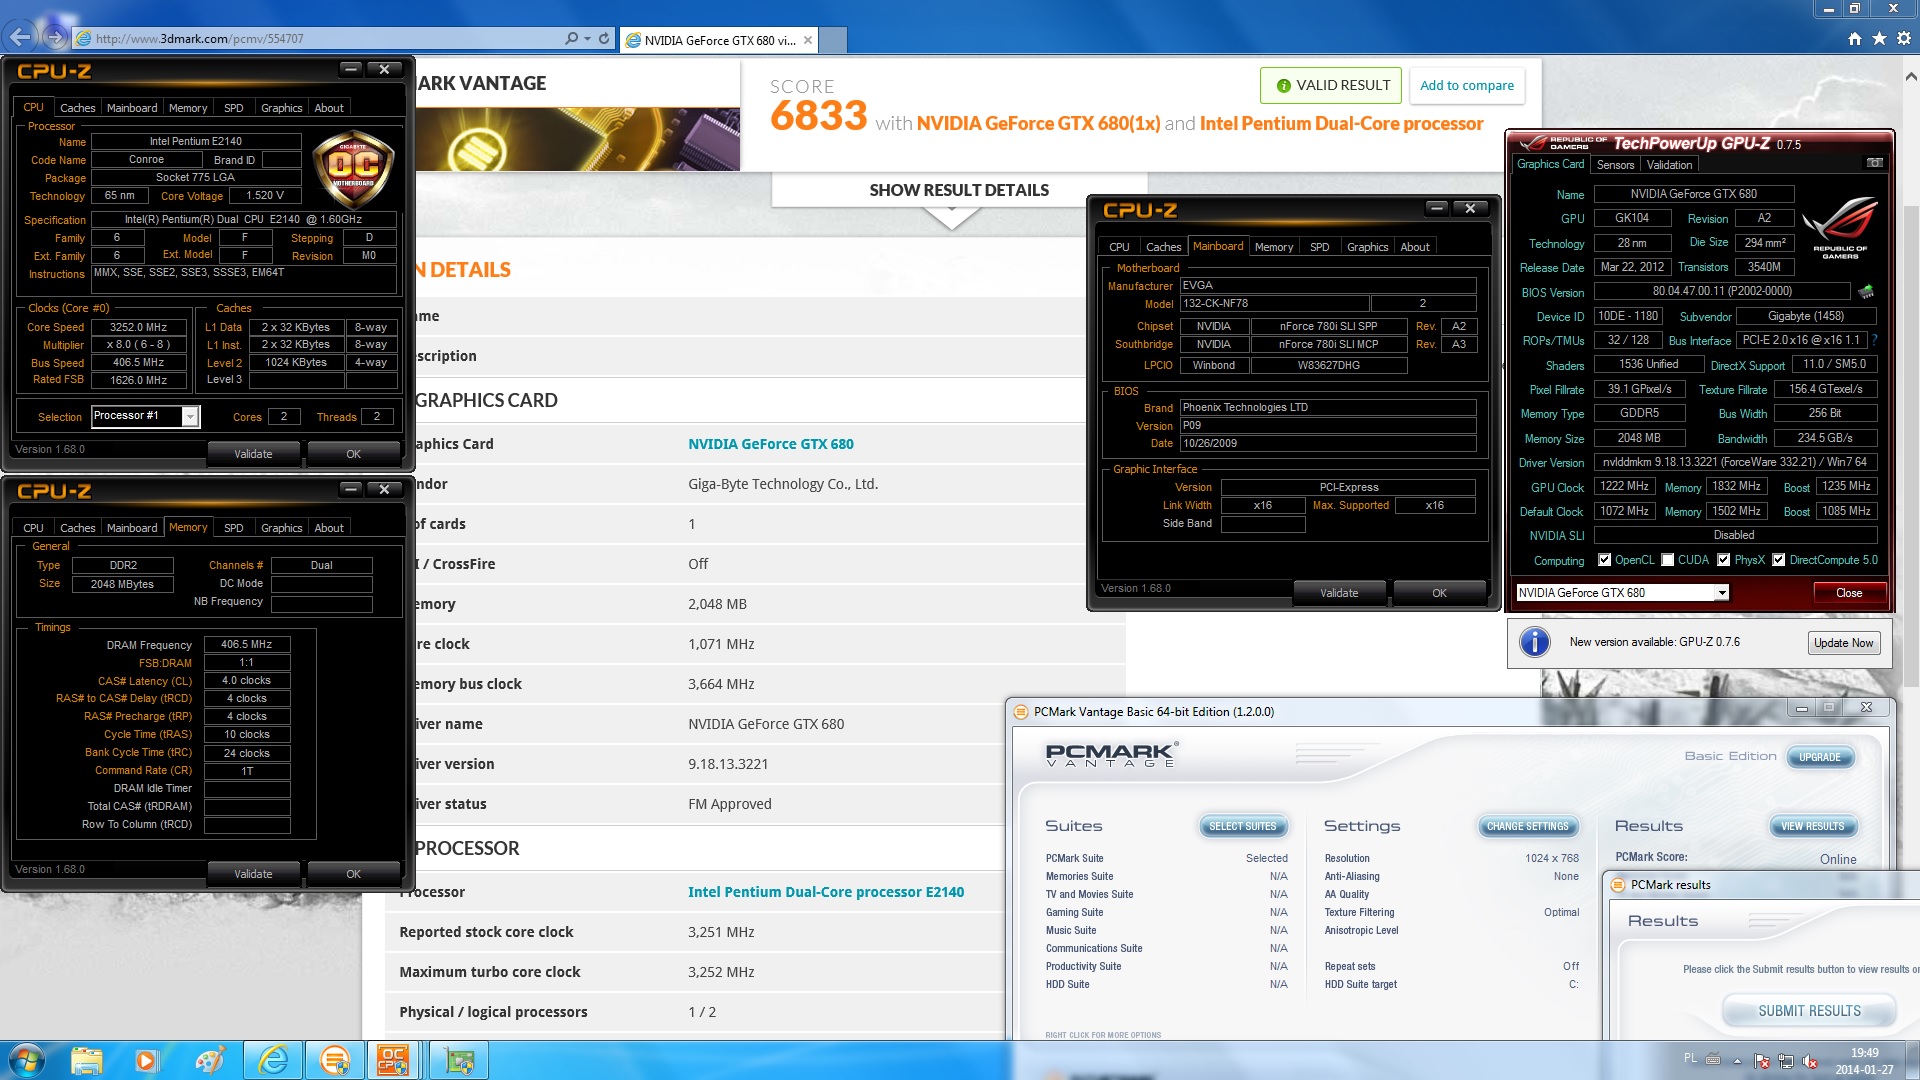The height and width of the screenshot is (1080, 1920).
Task: Toggle the CUDA checkbox in GPU-Z
Action: pos(1667,560)
